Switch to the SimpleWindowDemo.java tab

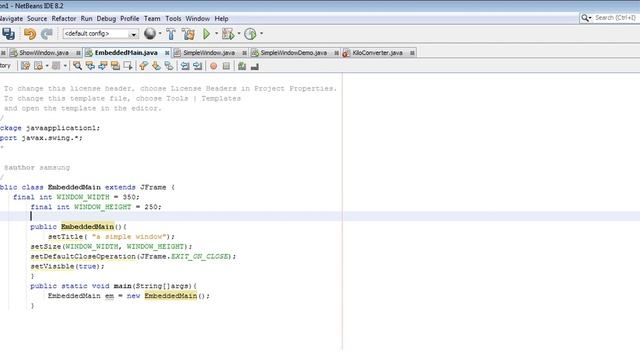[293, 53]
